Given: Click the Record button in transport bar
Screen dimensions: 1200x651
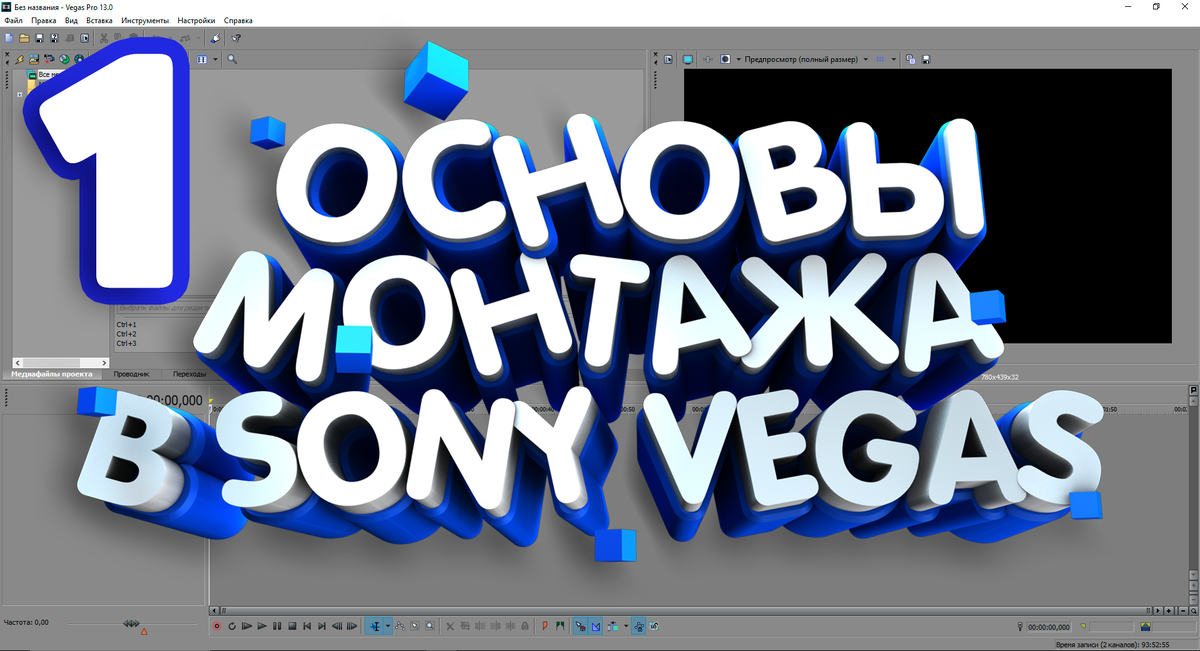Looking at the screenshot, I should tap(217, 626).
